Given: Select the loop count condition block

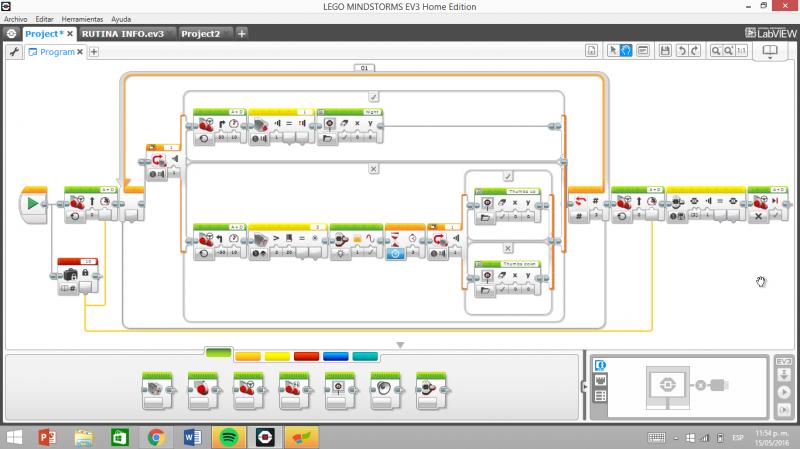Looking at the screenshot, I should coord(586,204).
